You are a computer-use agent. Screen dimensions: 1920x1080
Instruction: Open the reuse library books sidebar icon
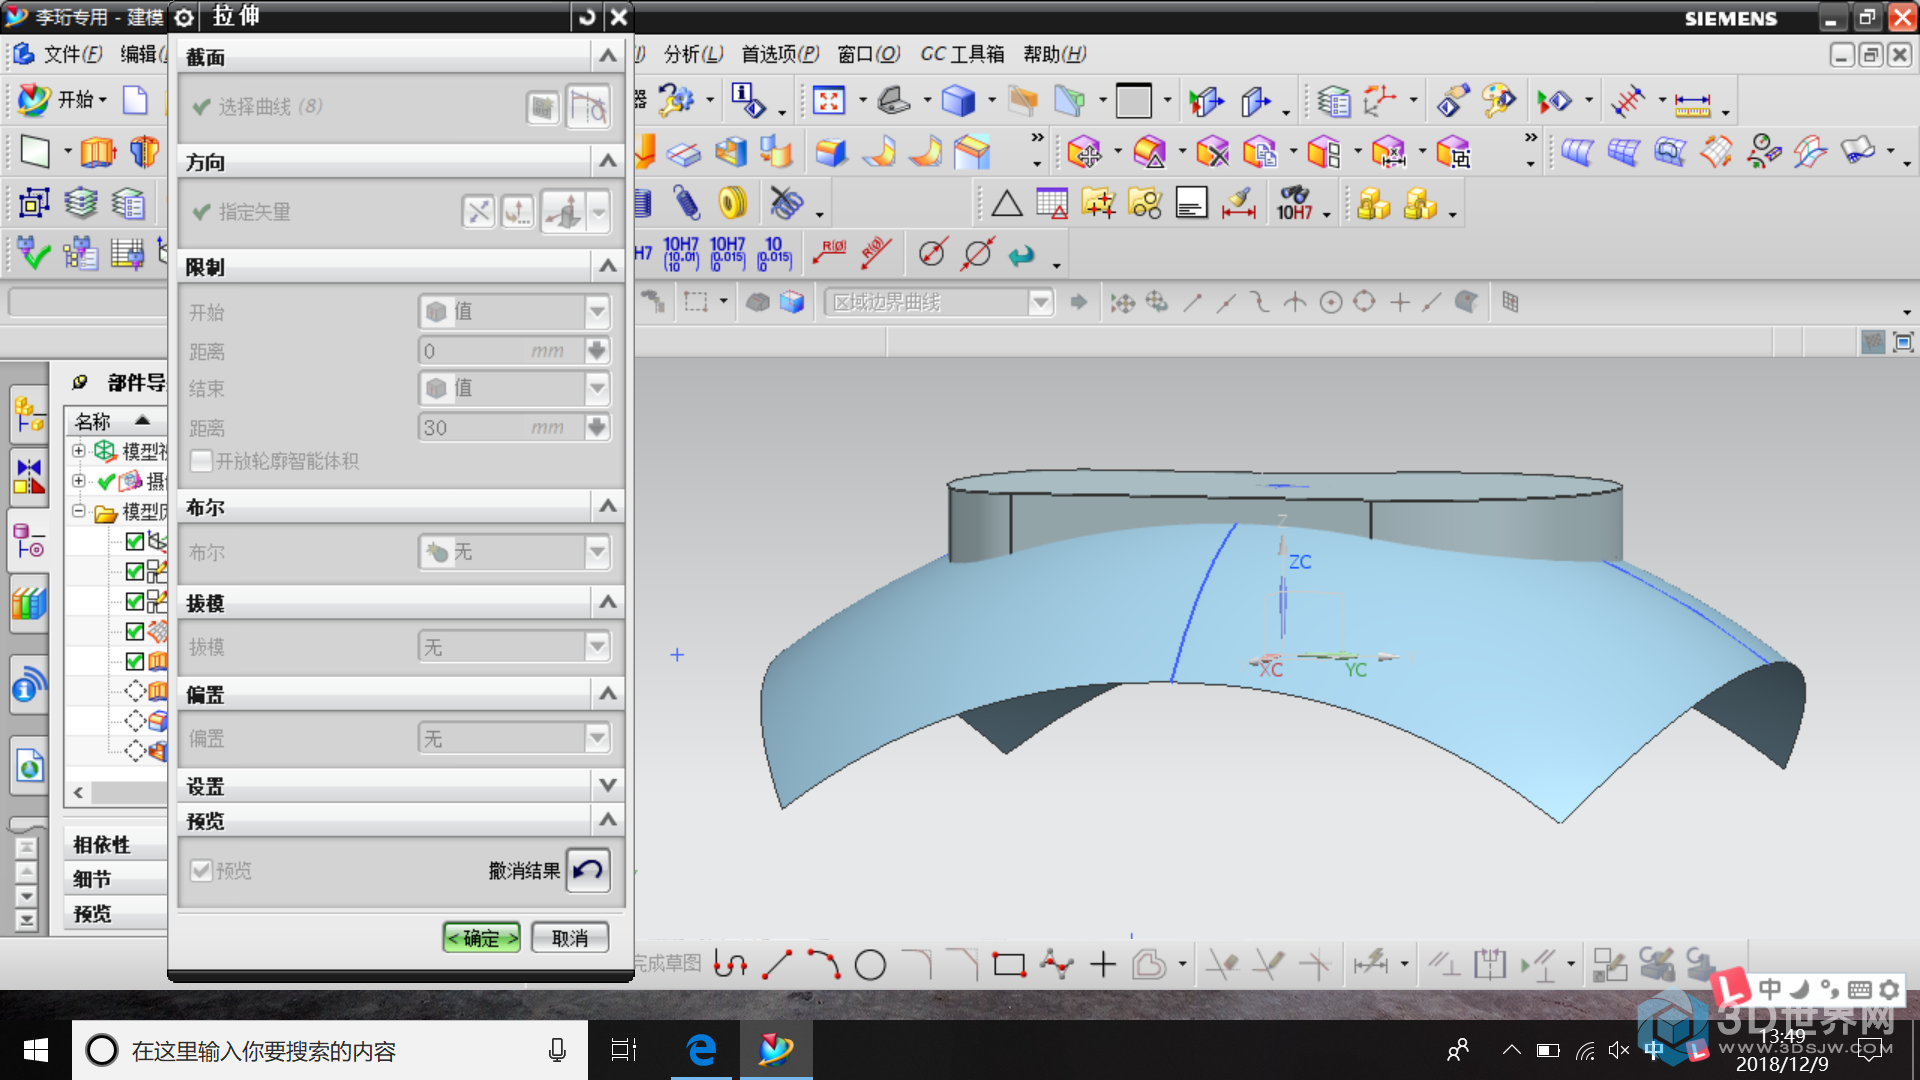[29, 604]
